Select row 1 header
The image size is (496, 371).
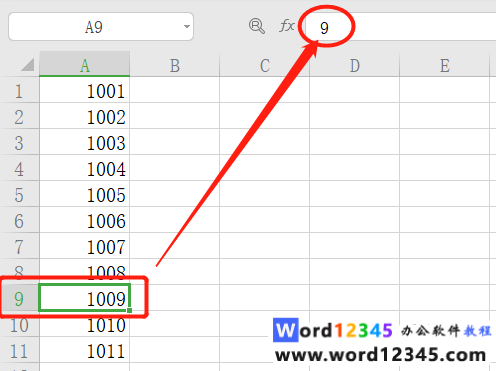tap(19, 90)
